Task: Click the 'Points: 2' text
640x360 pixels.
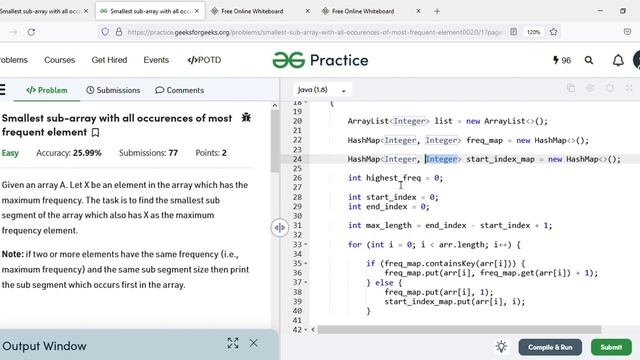Action: (211, 153)
